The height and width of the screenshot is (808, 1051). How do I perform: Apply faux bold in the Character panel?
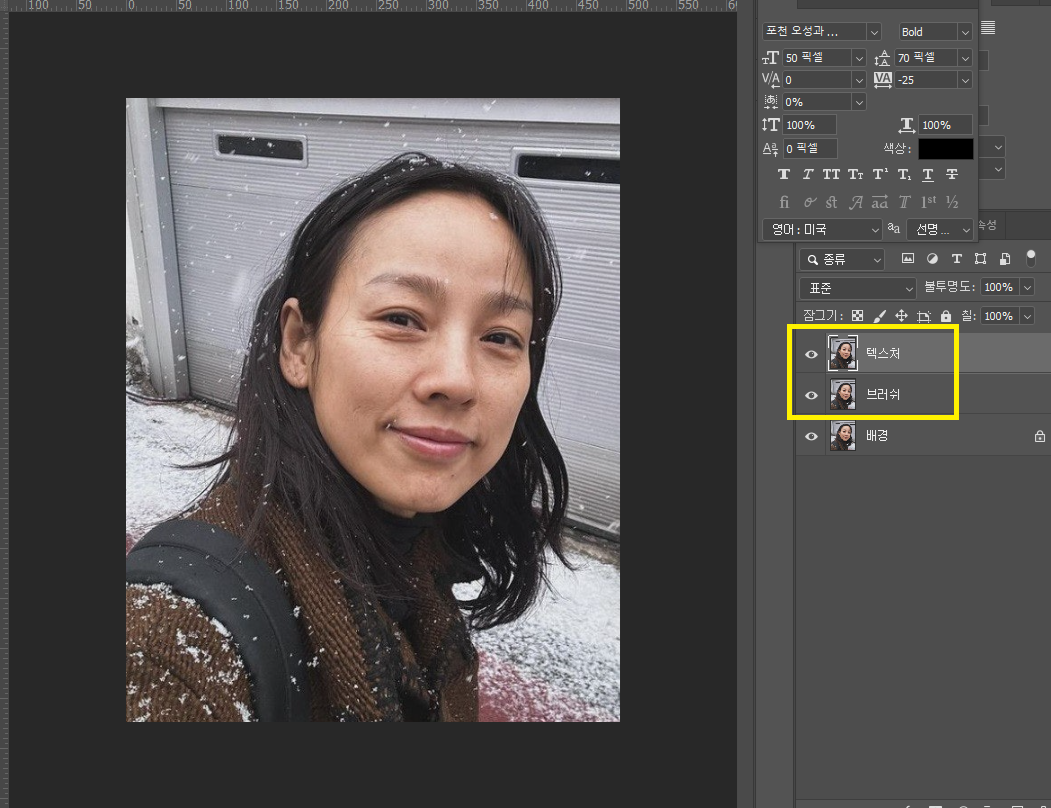tap(784, 174)
